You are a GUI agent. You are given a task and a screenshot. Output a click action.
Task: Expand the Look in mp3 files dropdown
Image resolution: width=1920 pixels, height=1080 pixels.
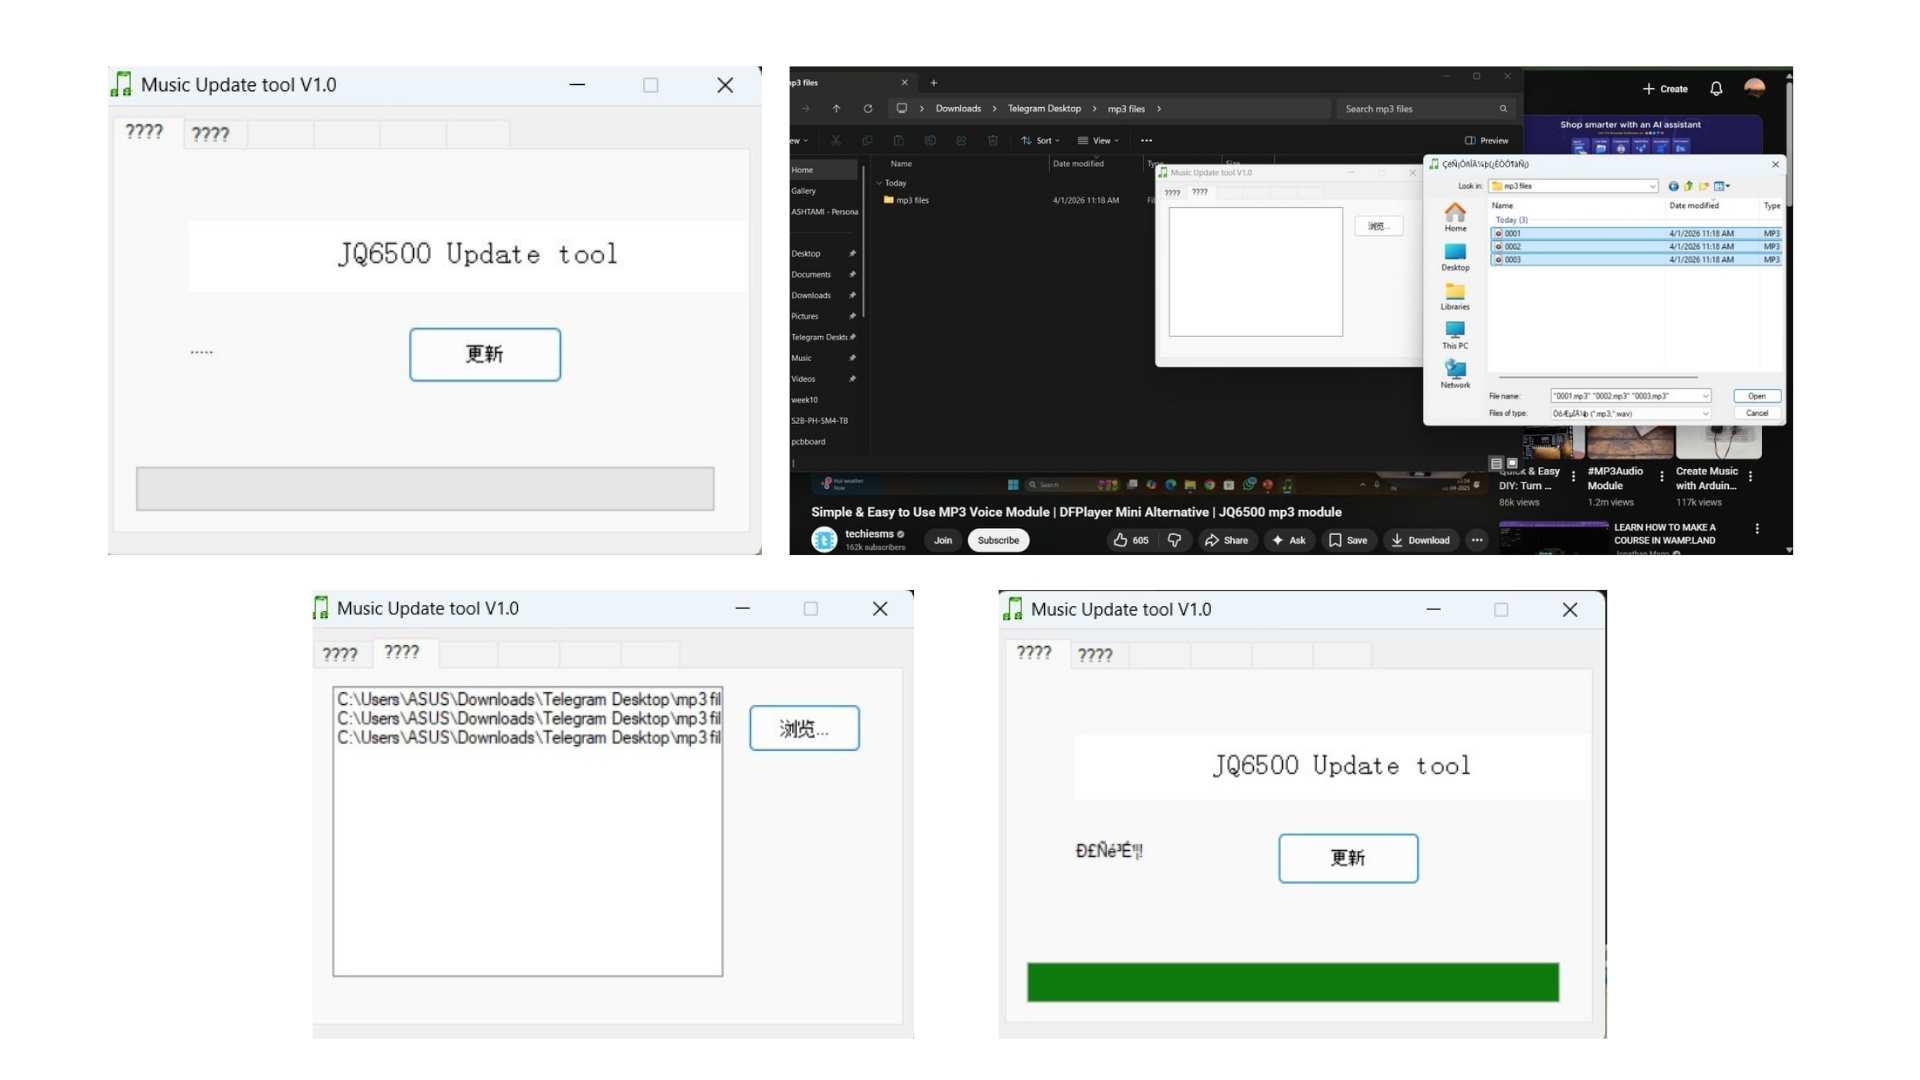tap(1652, 186)
